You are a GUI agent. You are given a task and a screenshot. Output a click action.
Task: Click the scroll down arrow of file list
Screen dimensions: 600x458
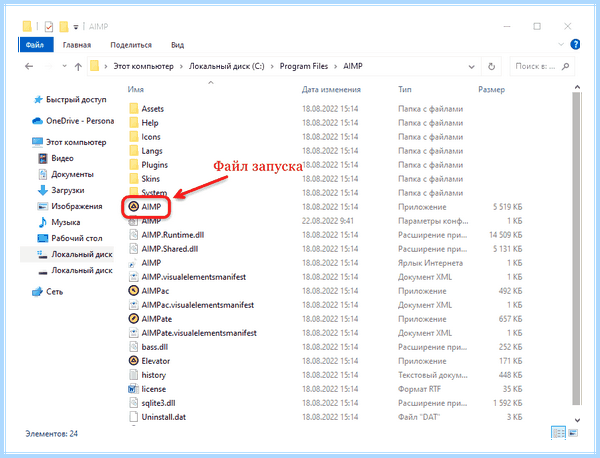click(577, 421)
